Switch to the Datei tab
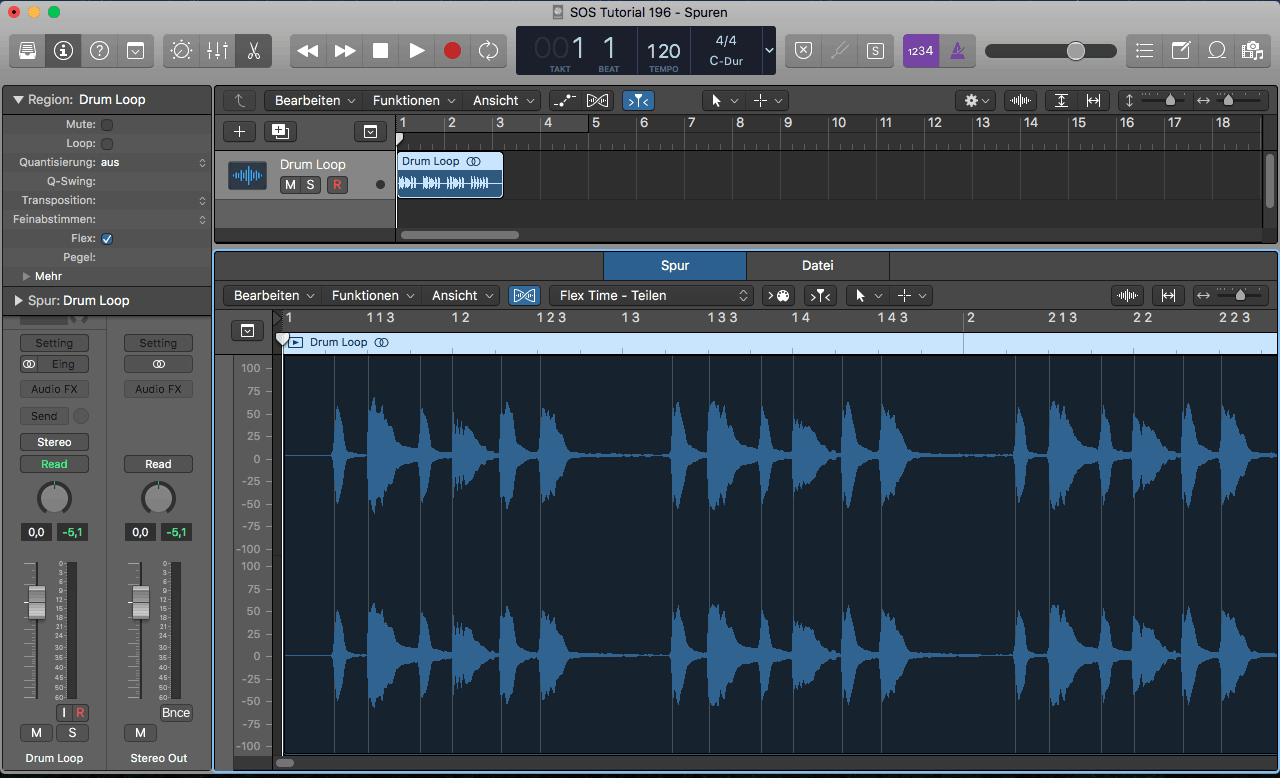Viewport: 1280px width, 778px height. pyautogui.click(x=817, y=265)
